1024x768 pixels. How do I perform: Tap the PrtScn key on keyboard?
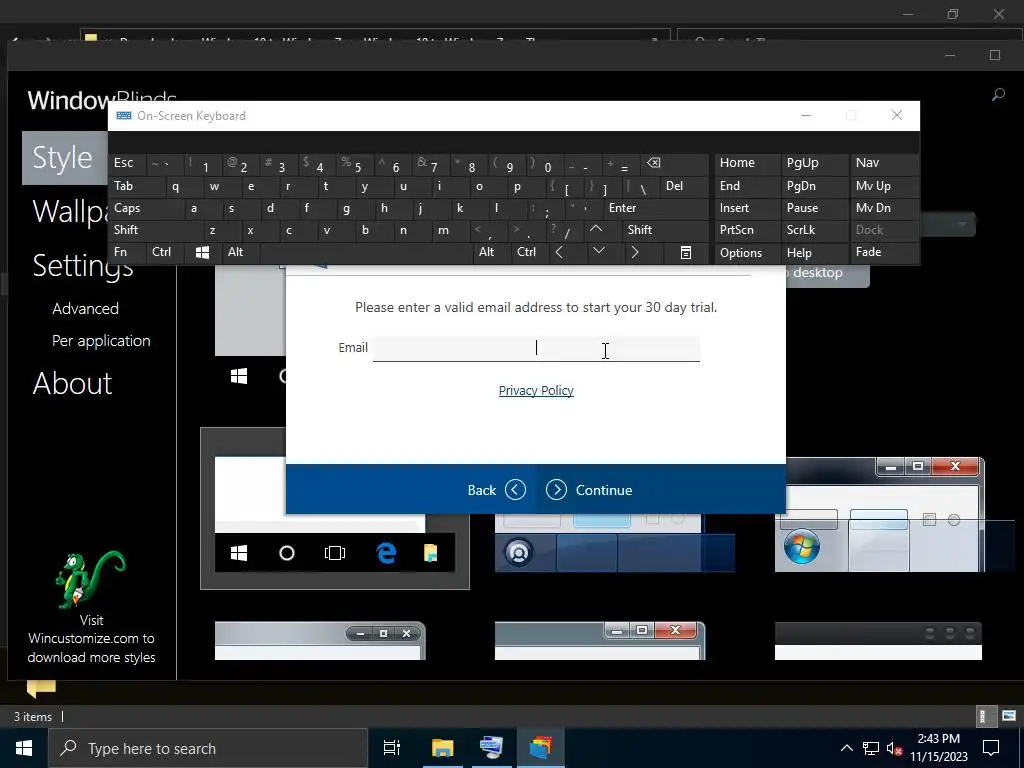point(747,230)
